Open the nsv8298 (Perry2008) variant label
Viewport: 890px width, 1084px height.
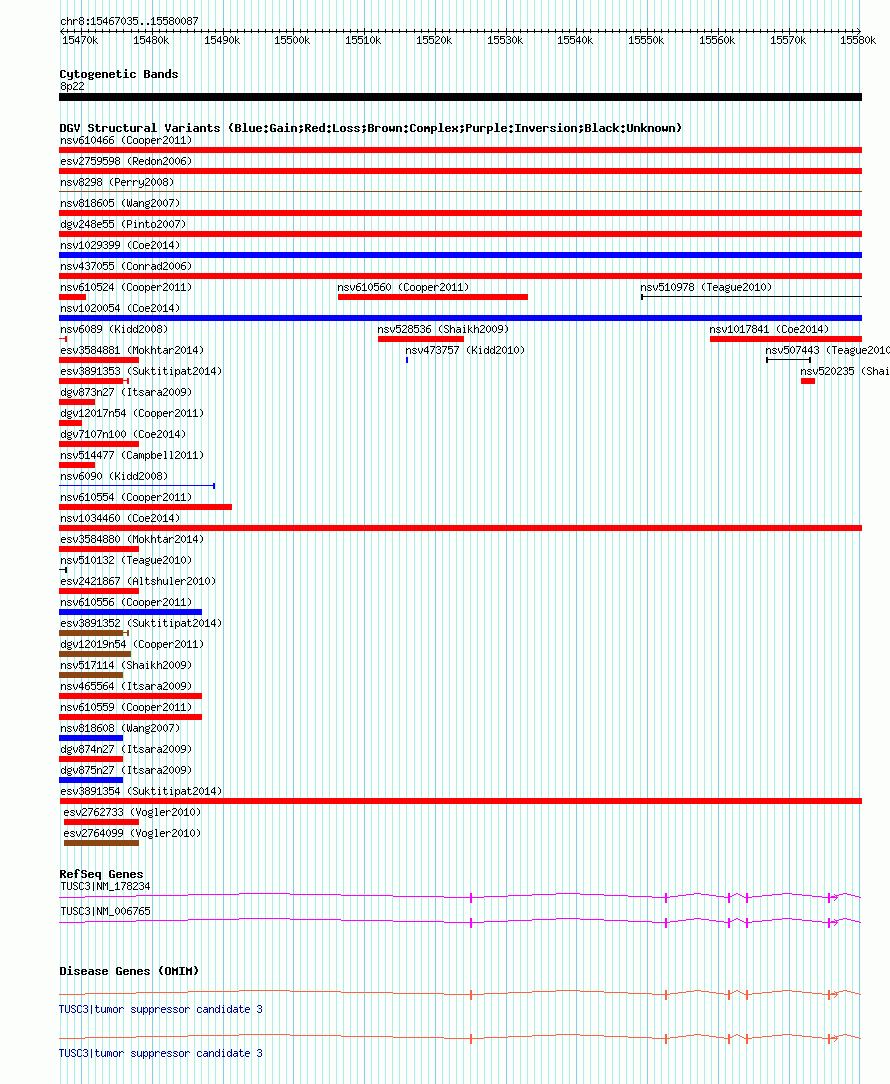(117, 183)
